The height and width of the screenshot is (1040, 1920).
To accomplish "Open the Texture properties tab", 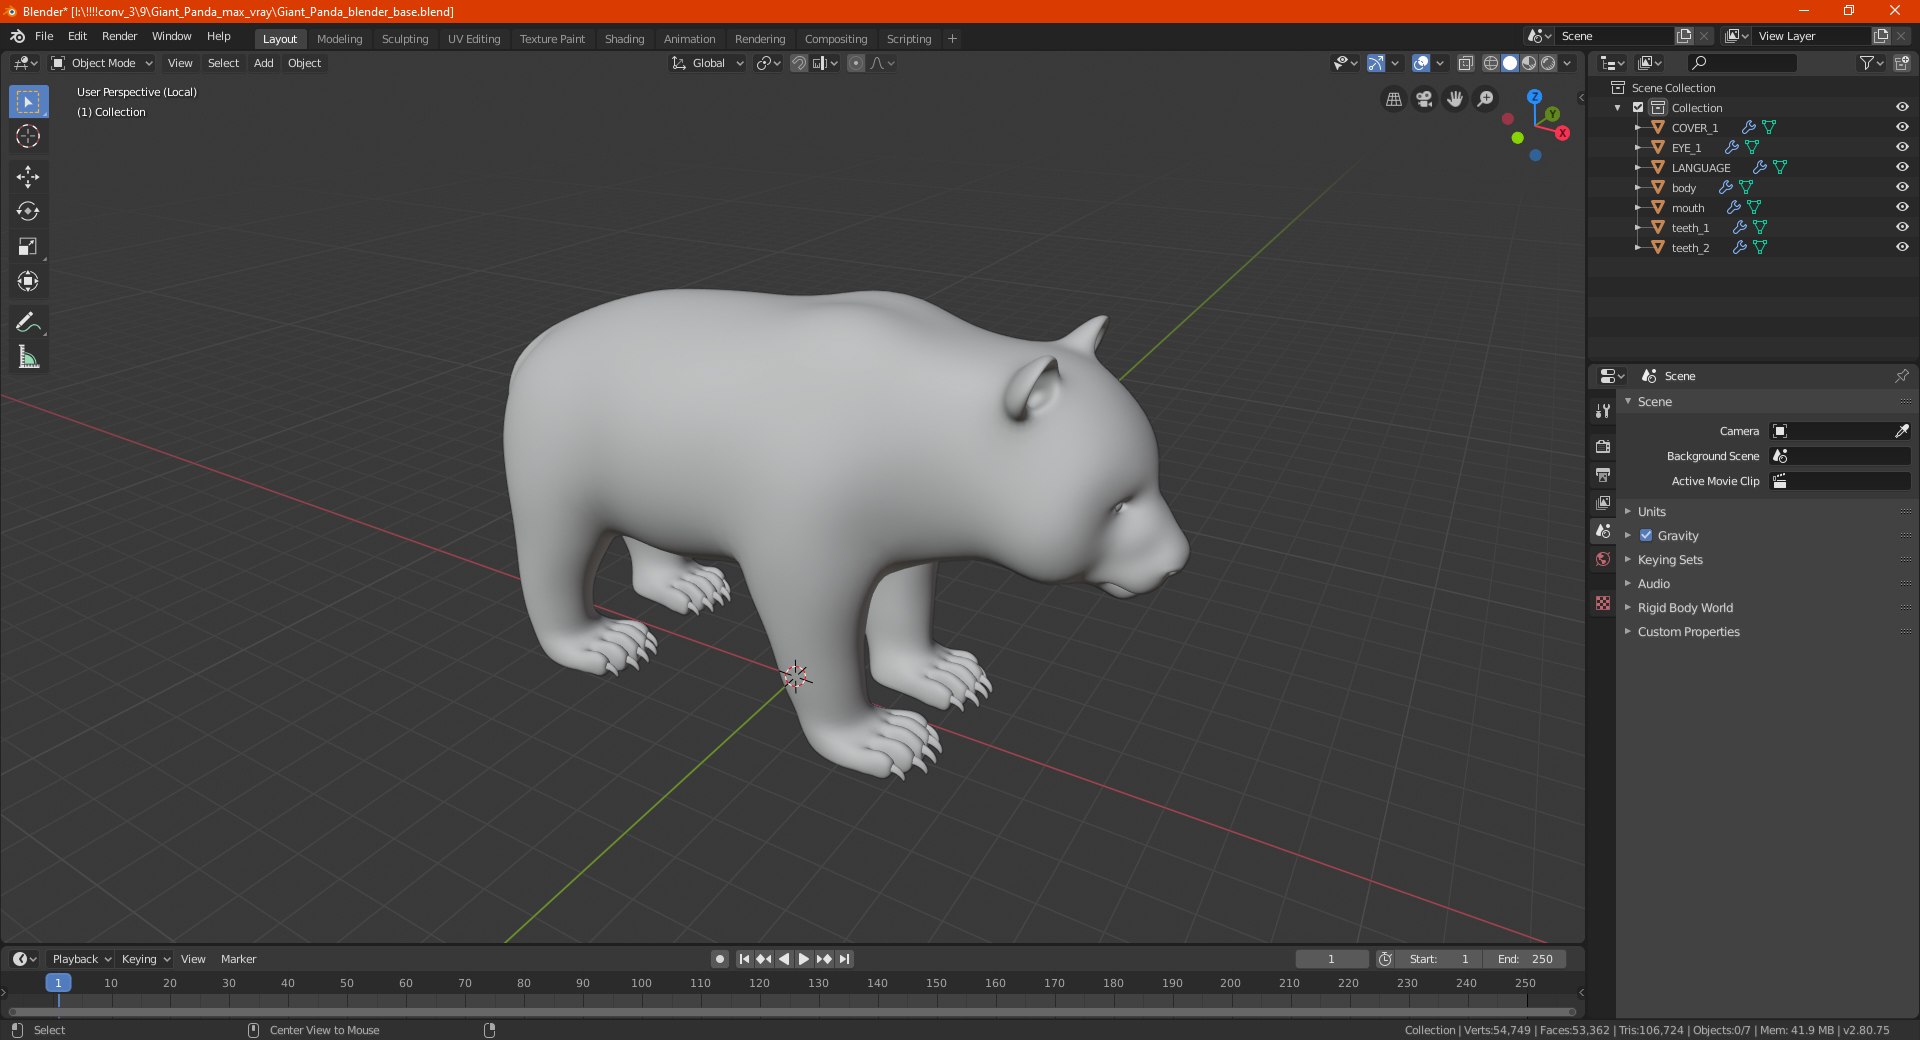I will tap(1603, 603).
